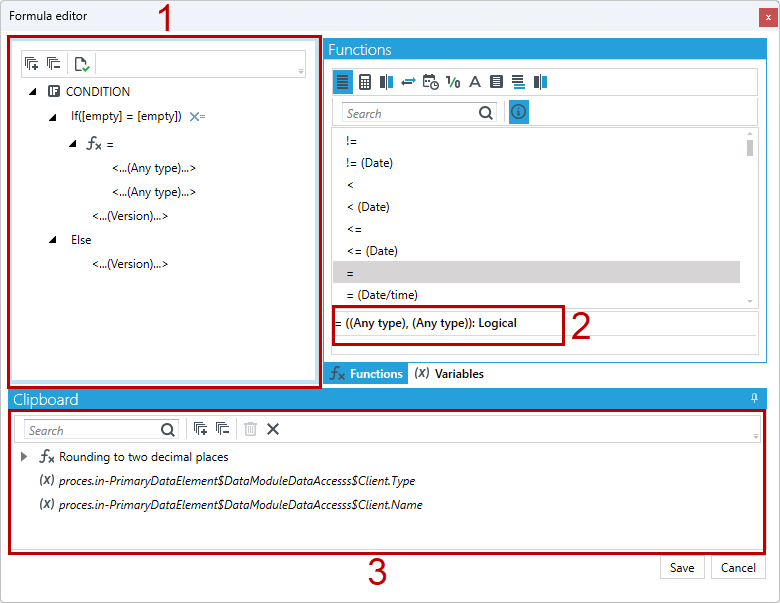Select the = (Date/time) function
780x603 pixels.
(x=536, y=295)
